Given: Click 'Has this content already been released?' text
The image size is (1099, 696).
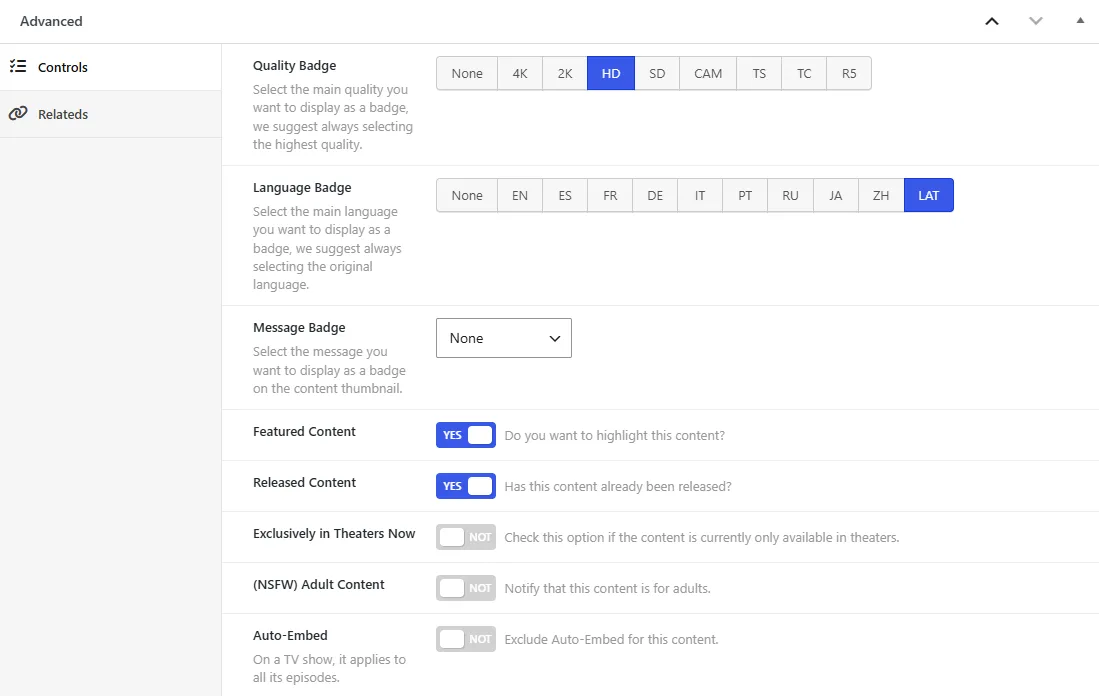Looking at the screenshot, I should 618,486.
